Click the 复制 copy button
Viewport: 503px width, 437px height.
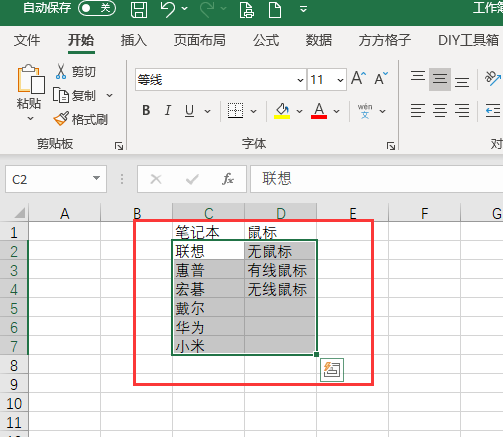point(75,96)
